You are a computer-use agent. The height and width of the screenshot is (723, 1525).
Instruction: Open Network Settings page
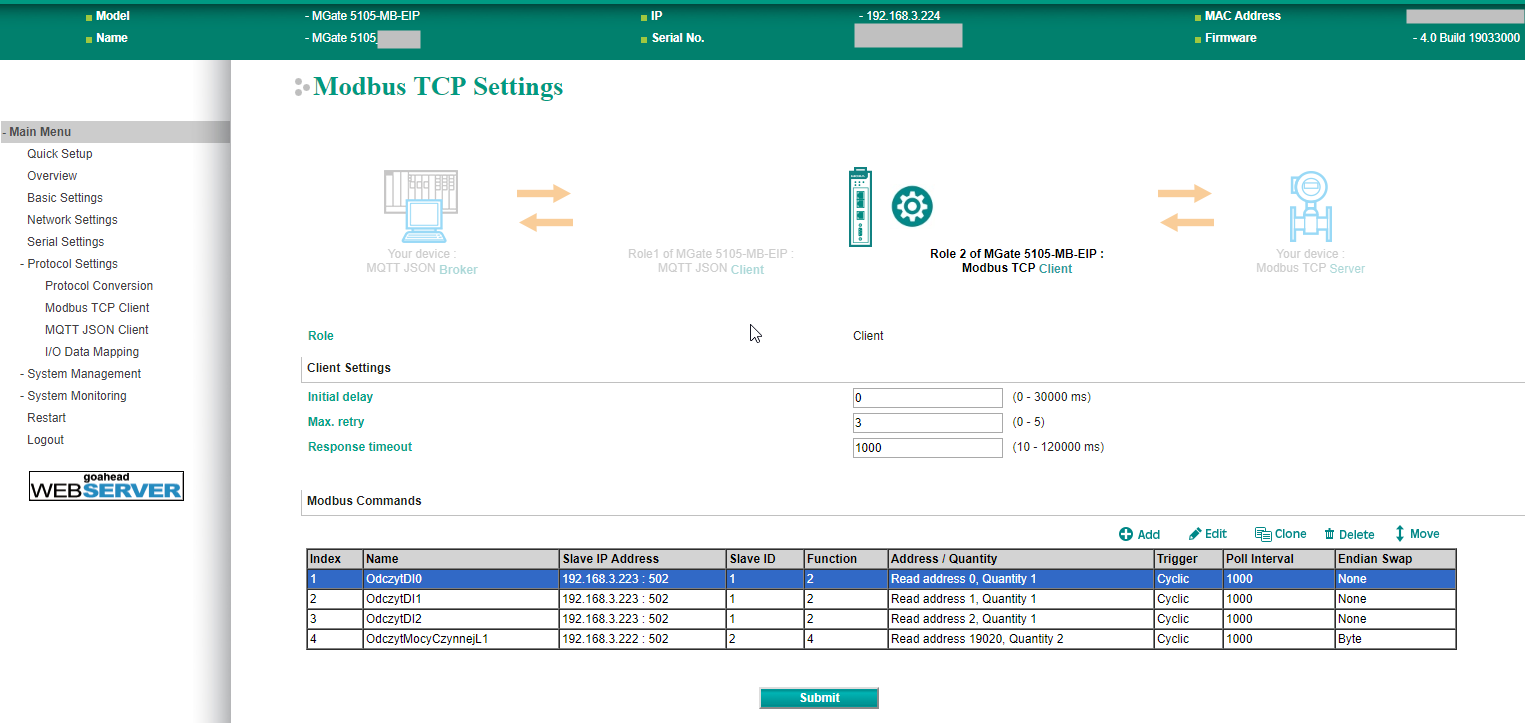pyautogui.click(x=72, y=220)
